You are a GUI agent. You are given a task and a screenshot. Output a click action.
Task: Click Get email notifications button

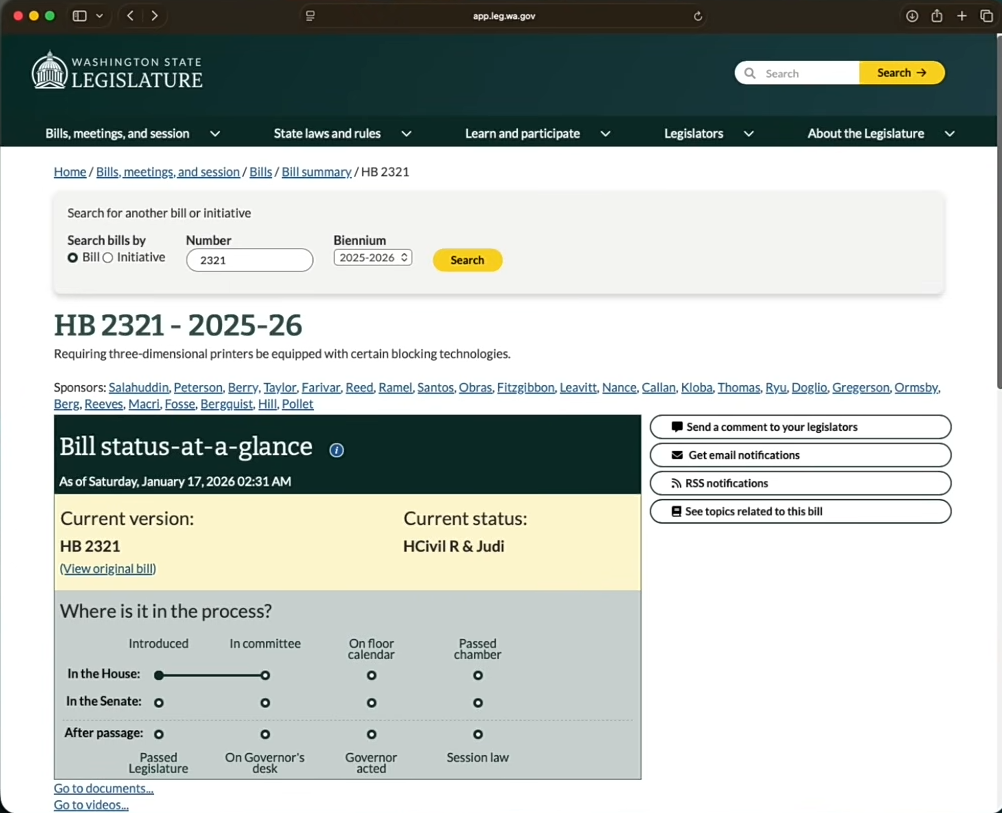800,455
